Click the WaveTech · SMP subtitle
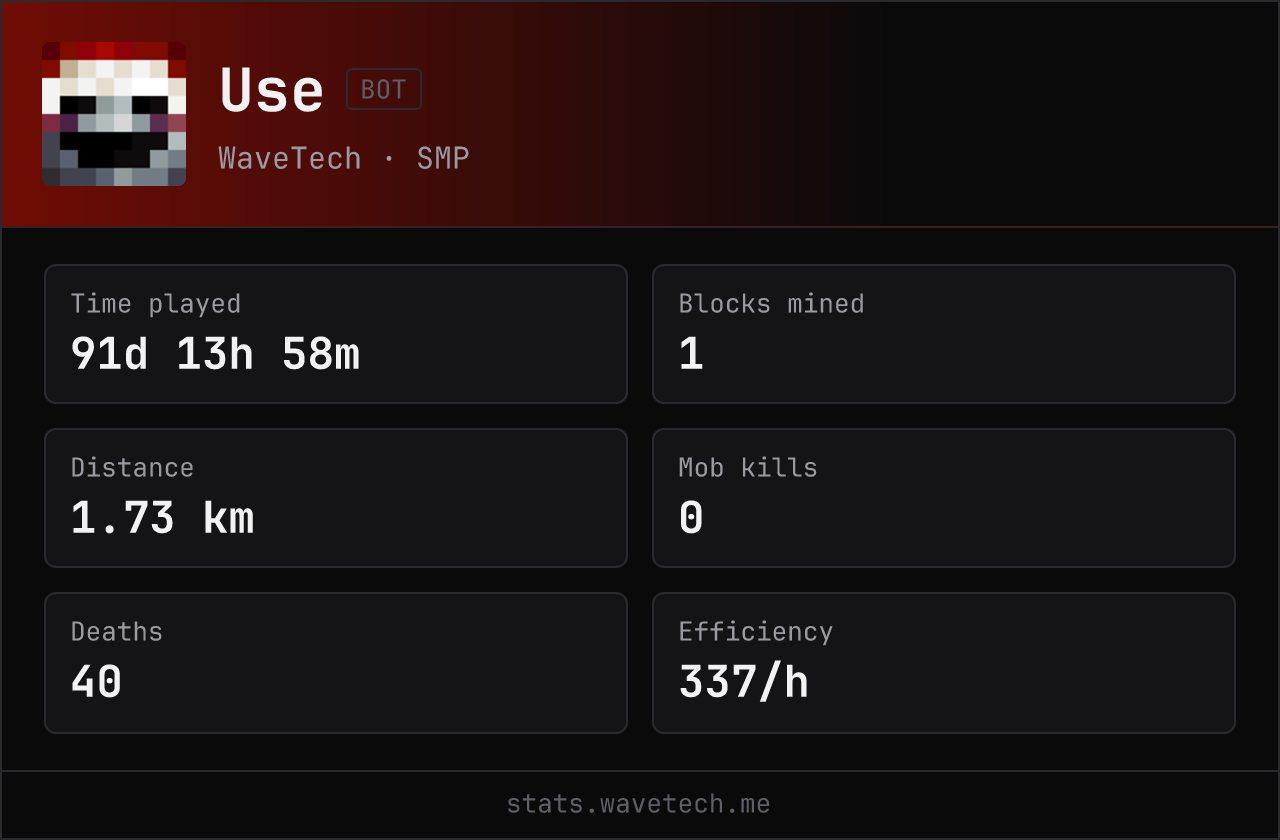The width and height of the screenshot is (1280, 840). (344, 158)
